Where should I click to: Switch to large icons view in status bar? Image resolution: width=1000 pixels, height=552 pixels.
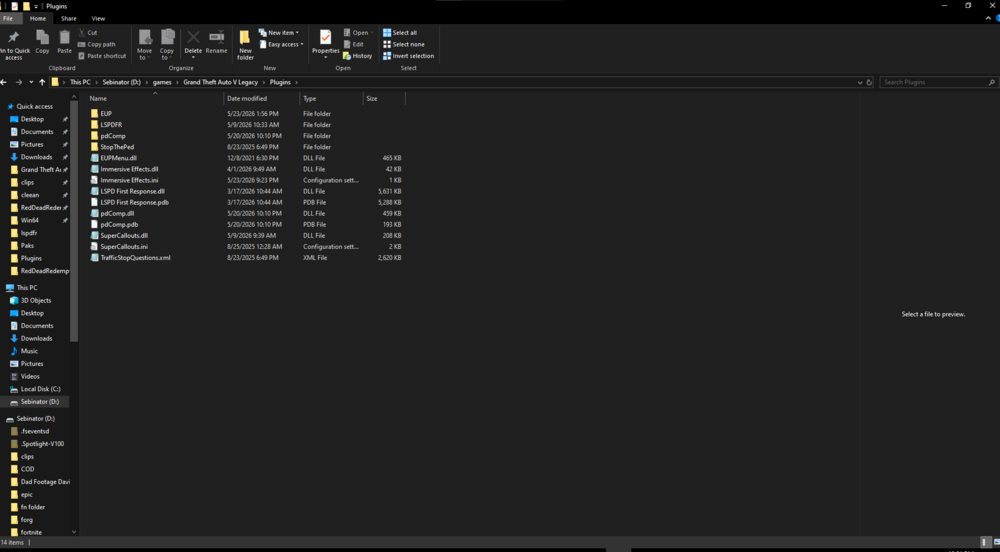click(x=996, y=542)
